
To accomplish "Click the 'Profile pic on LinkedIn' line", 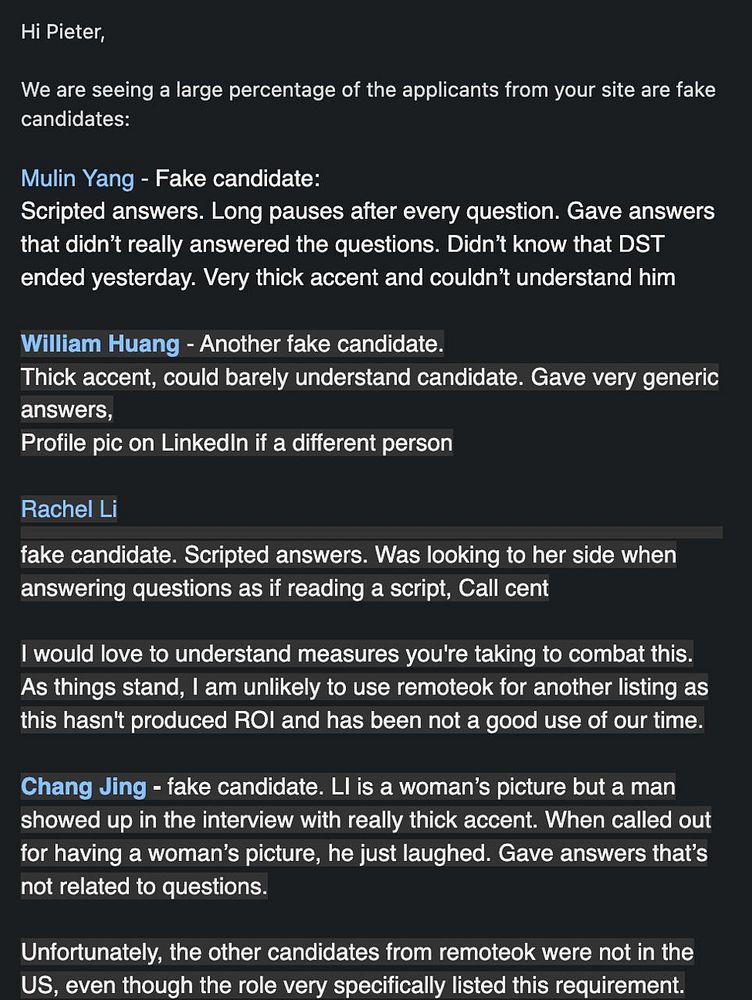I will 237,443.
